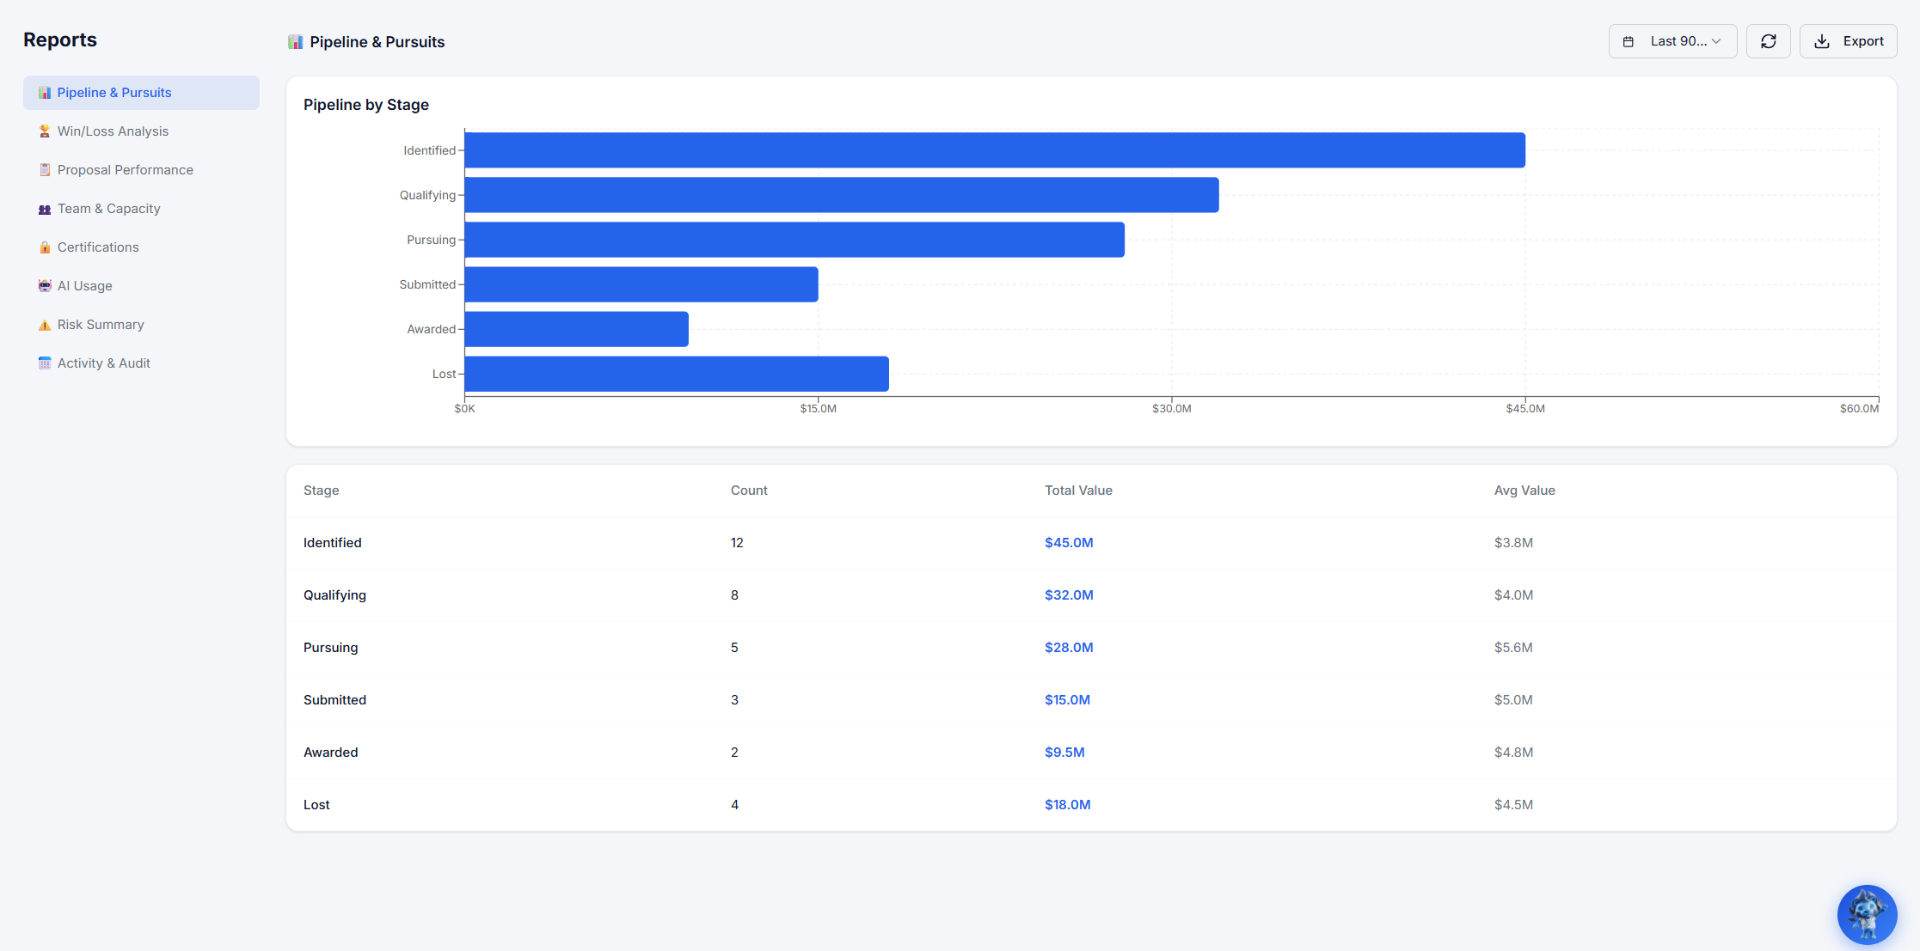Open the AI assistant chat bubble
Viewport: 1920px width, 951px height.
coord(1867,914)
